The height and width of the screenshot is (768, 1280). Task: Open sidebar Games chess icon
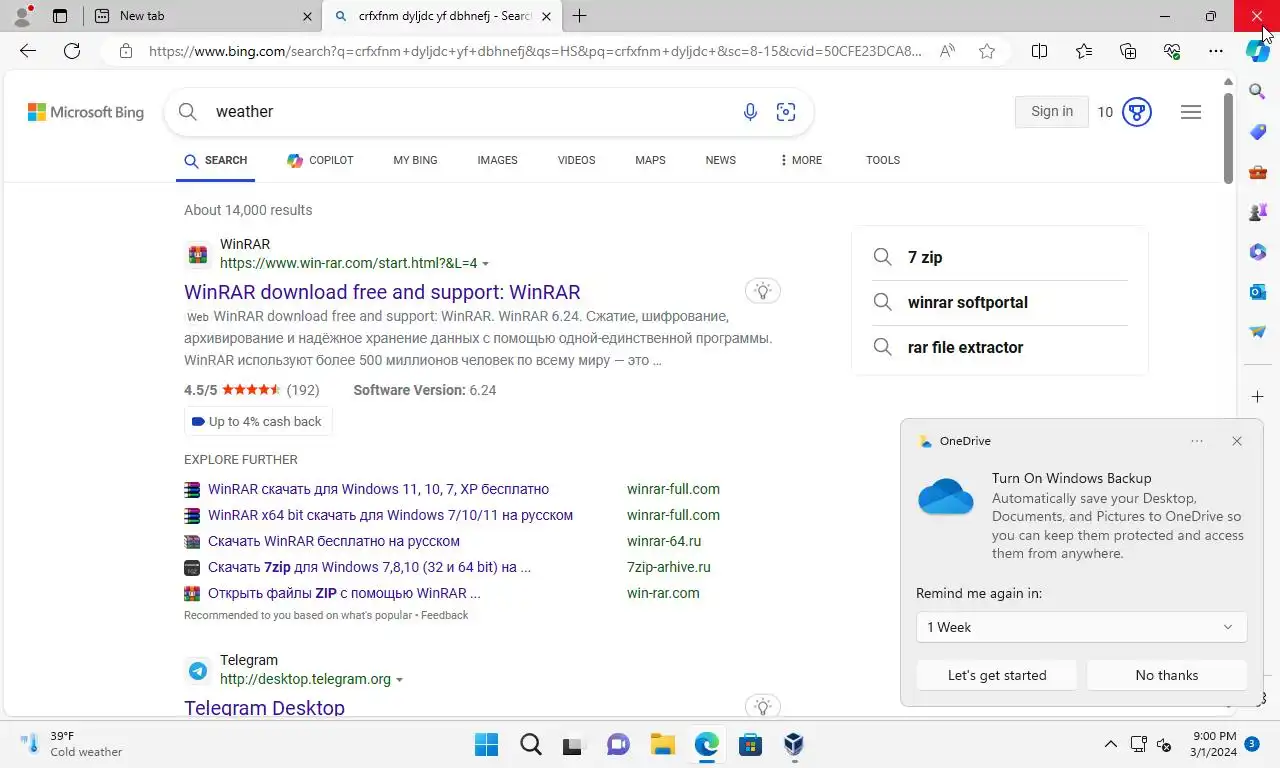point(1258,212)
